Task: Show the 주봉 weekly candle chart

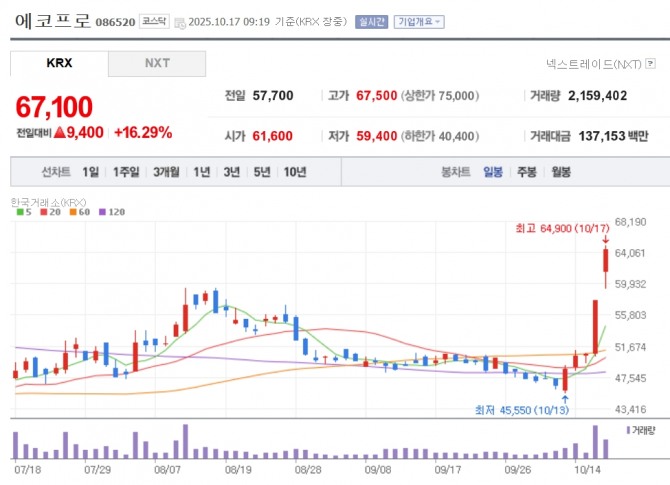Action: pyautogui.click(x=526, y=172)
